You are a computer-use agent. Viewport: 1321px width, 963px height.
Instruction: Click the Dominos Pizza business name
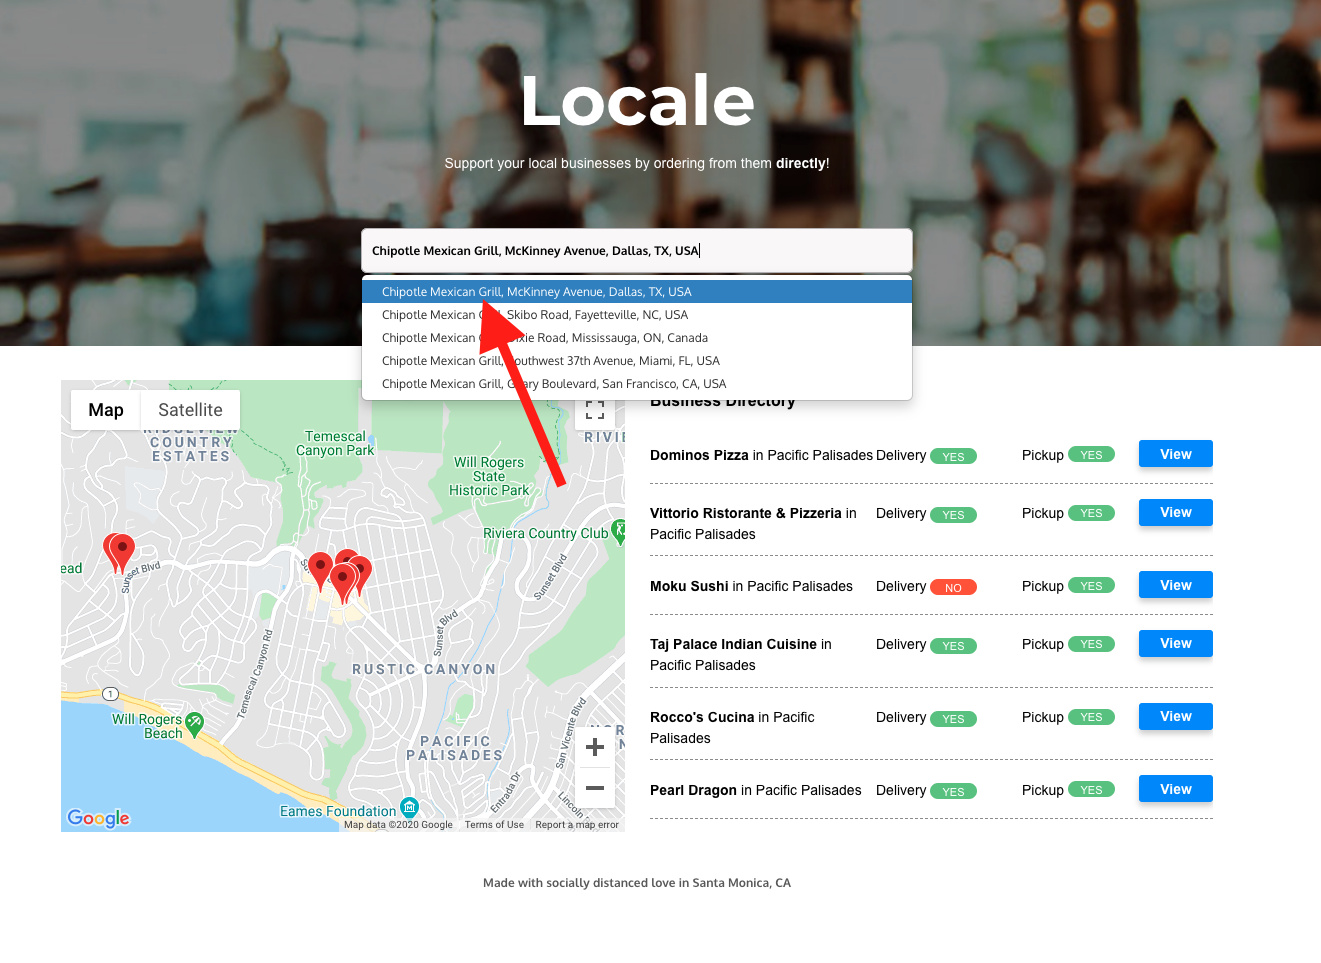(699, 455)
